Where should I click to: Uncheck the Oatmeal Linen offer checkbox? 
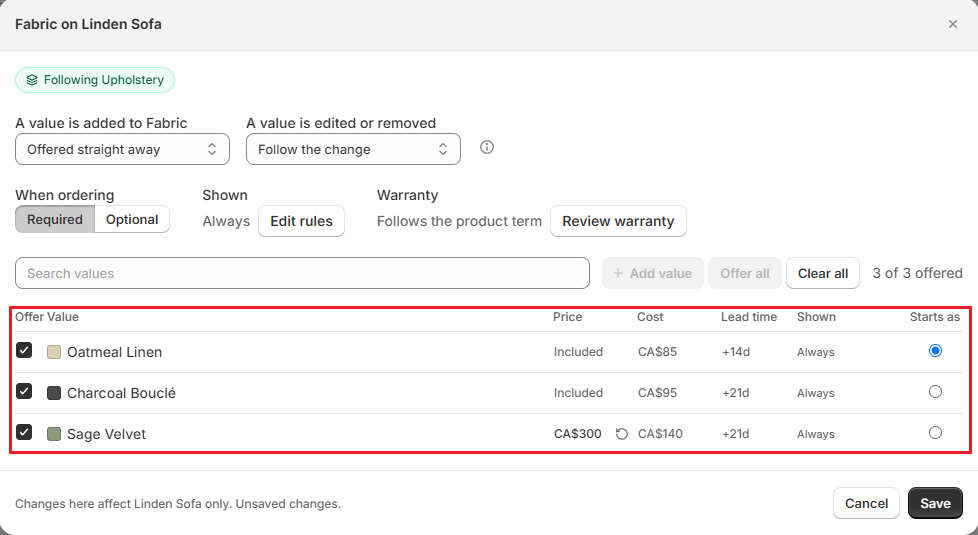(24, 350)
